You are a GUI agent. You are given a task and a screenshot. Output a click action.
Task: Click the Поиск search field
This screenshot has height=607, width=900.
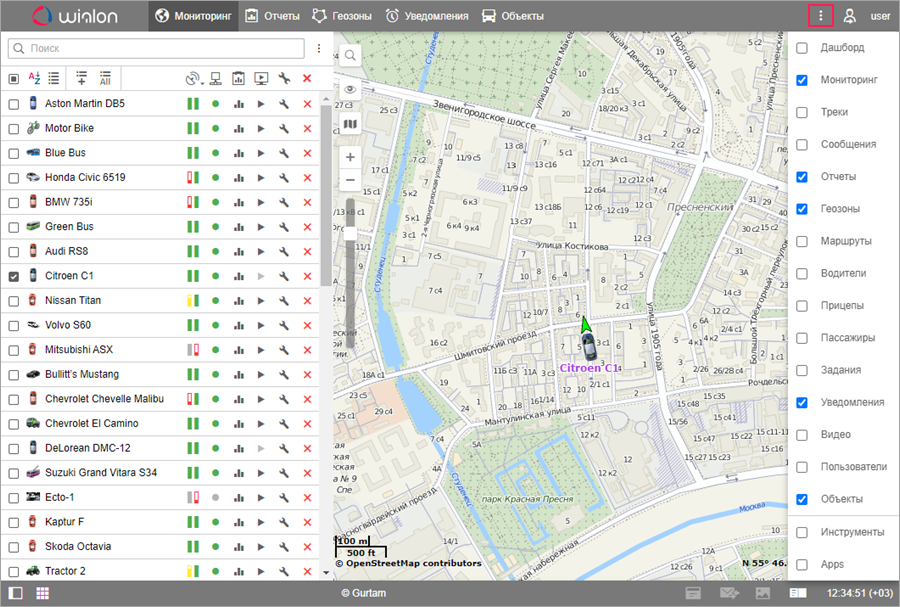click(156, 48)
